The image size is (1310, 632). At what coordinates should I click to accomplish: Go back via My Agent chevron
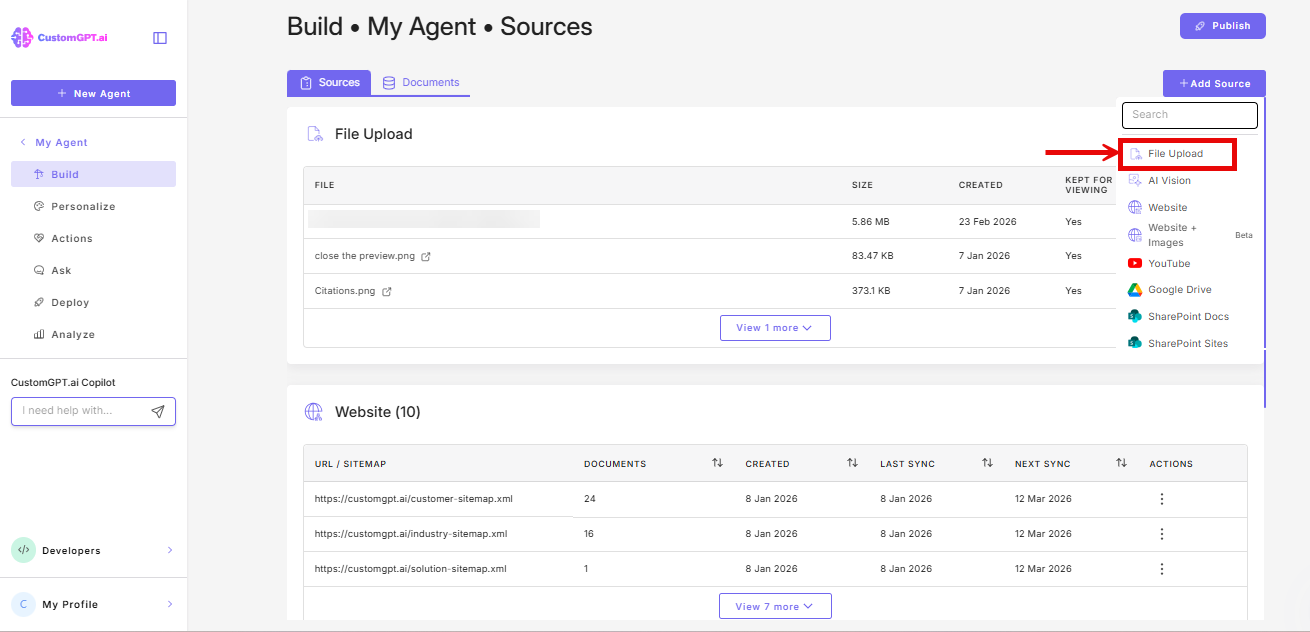click(23, 142)
